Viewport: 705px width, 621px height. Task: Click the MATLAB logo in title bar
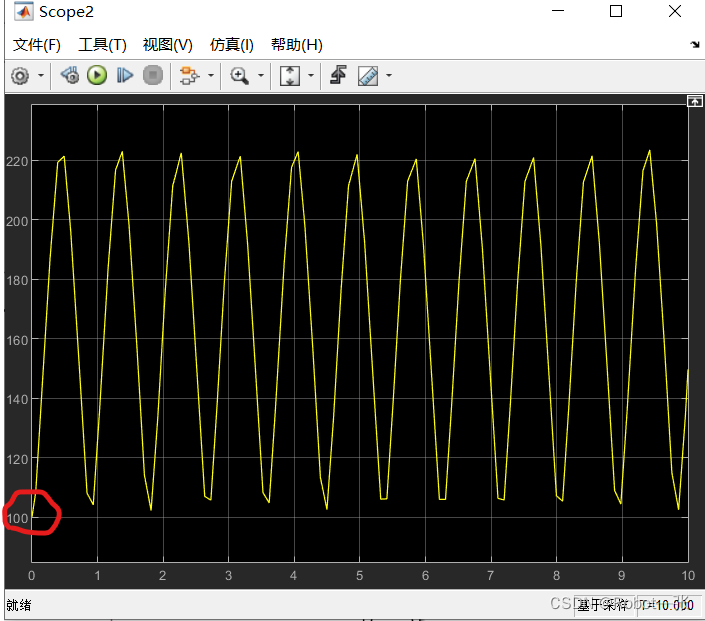coord(23,12)
